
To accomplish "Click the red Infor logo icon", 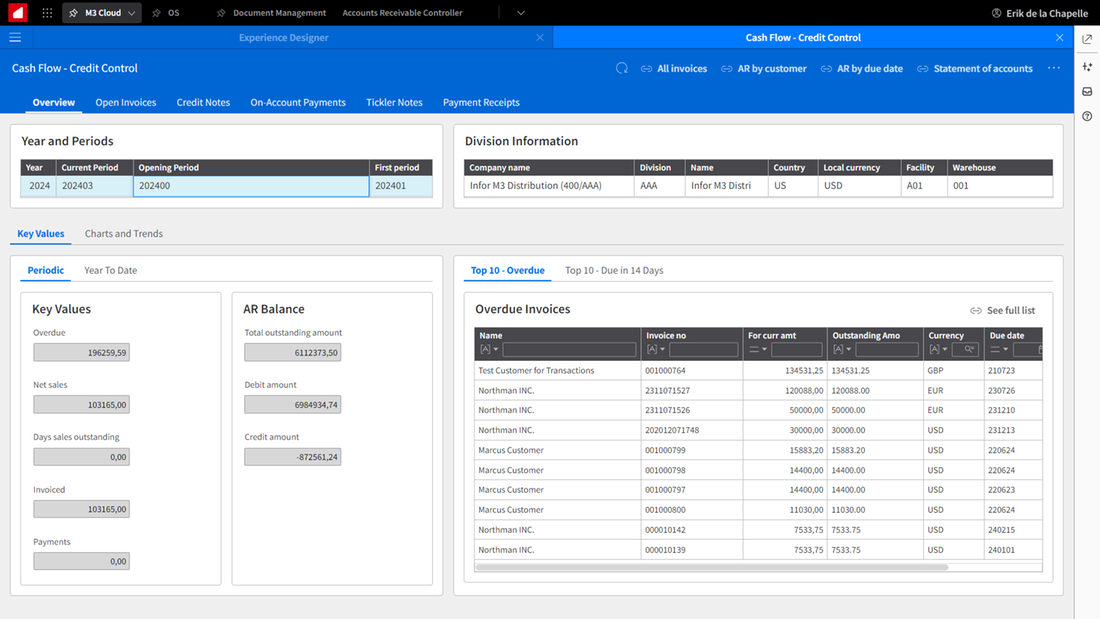I will (x=18, y=13).
